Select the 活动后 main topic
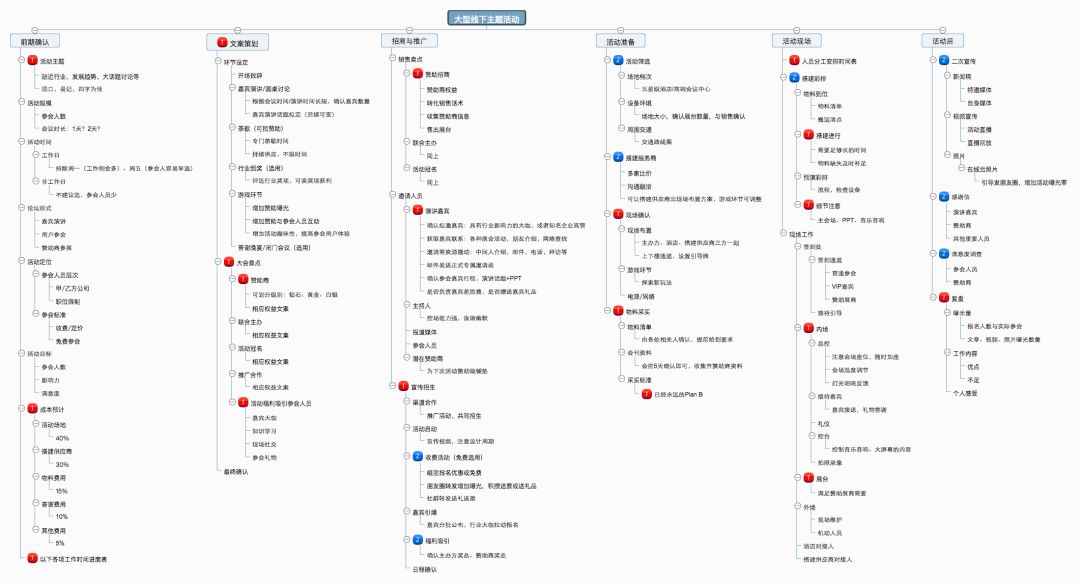The height and width of the screenshot is (584, 1080). click(943, 41)
